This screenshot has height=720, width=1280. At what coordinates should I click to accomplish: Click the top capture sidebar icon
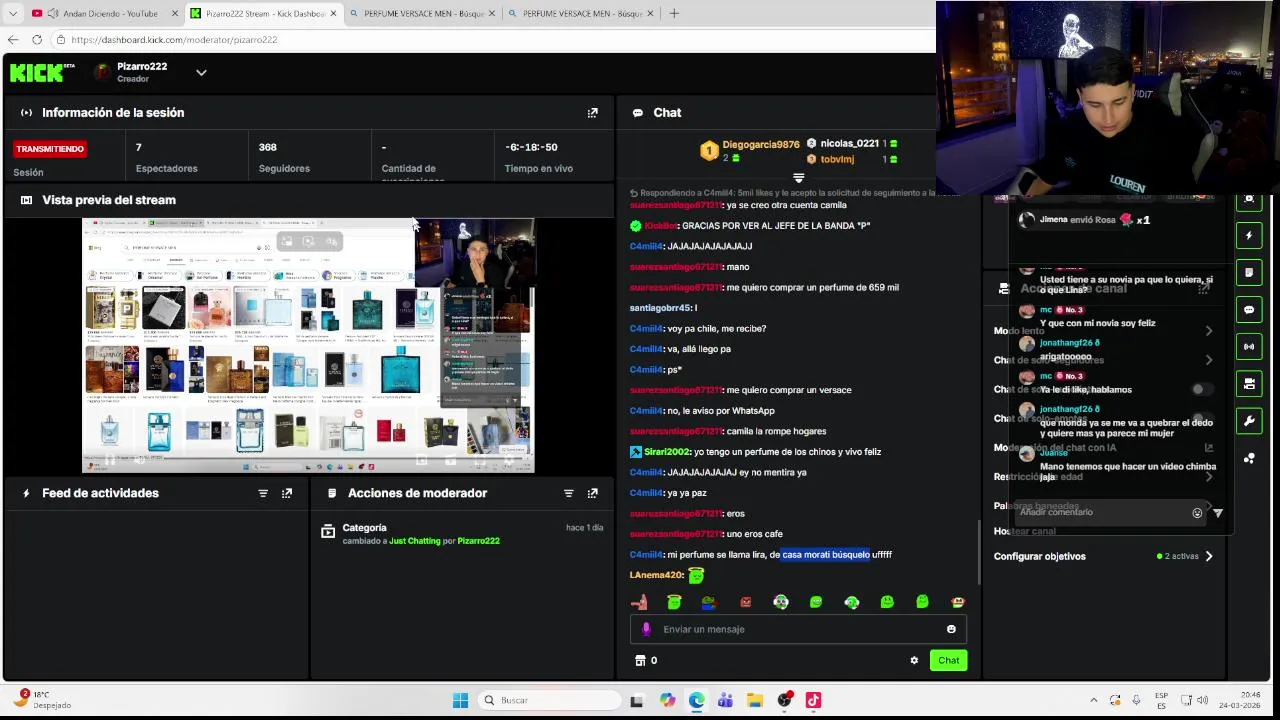click(x=1249, y=199)
